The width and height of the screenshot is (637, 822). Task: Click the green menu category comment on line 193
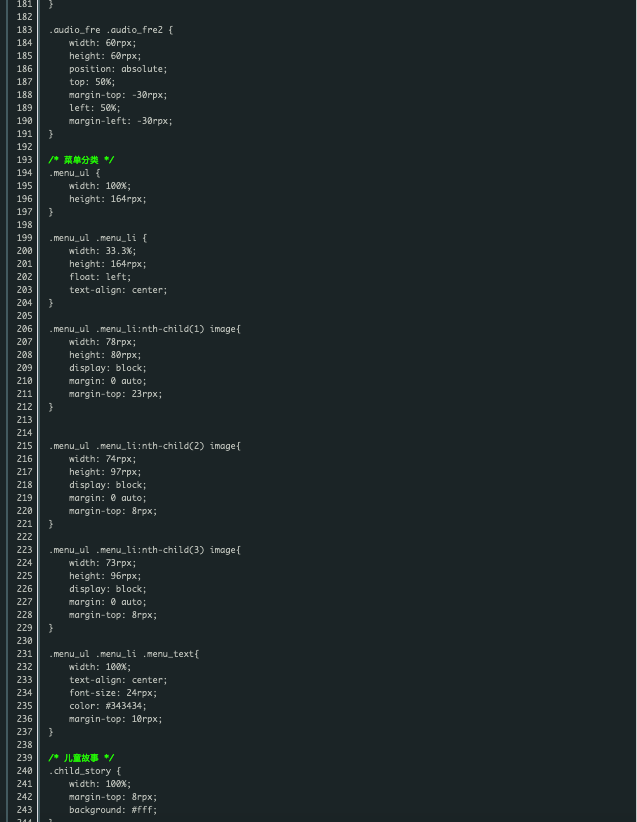[81, 160]
